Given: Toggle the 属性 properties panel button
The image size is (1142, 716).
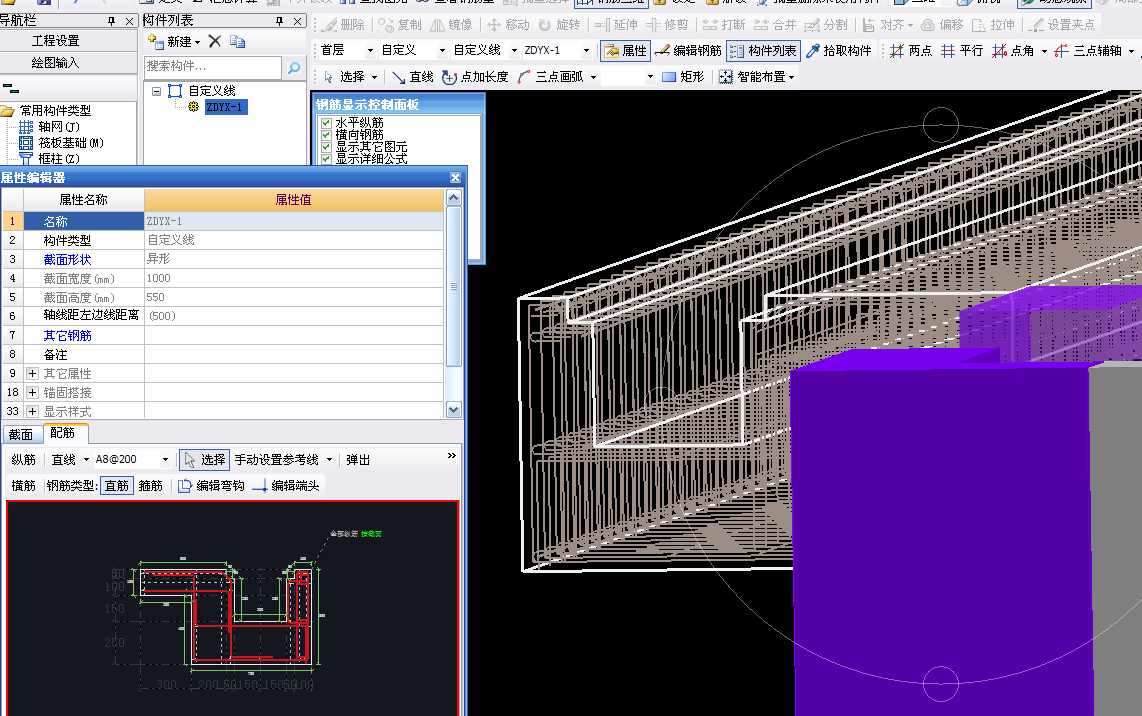Looking at the screenshot, I should coord(625,50).
